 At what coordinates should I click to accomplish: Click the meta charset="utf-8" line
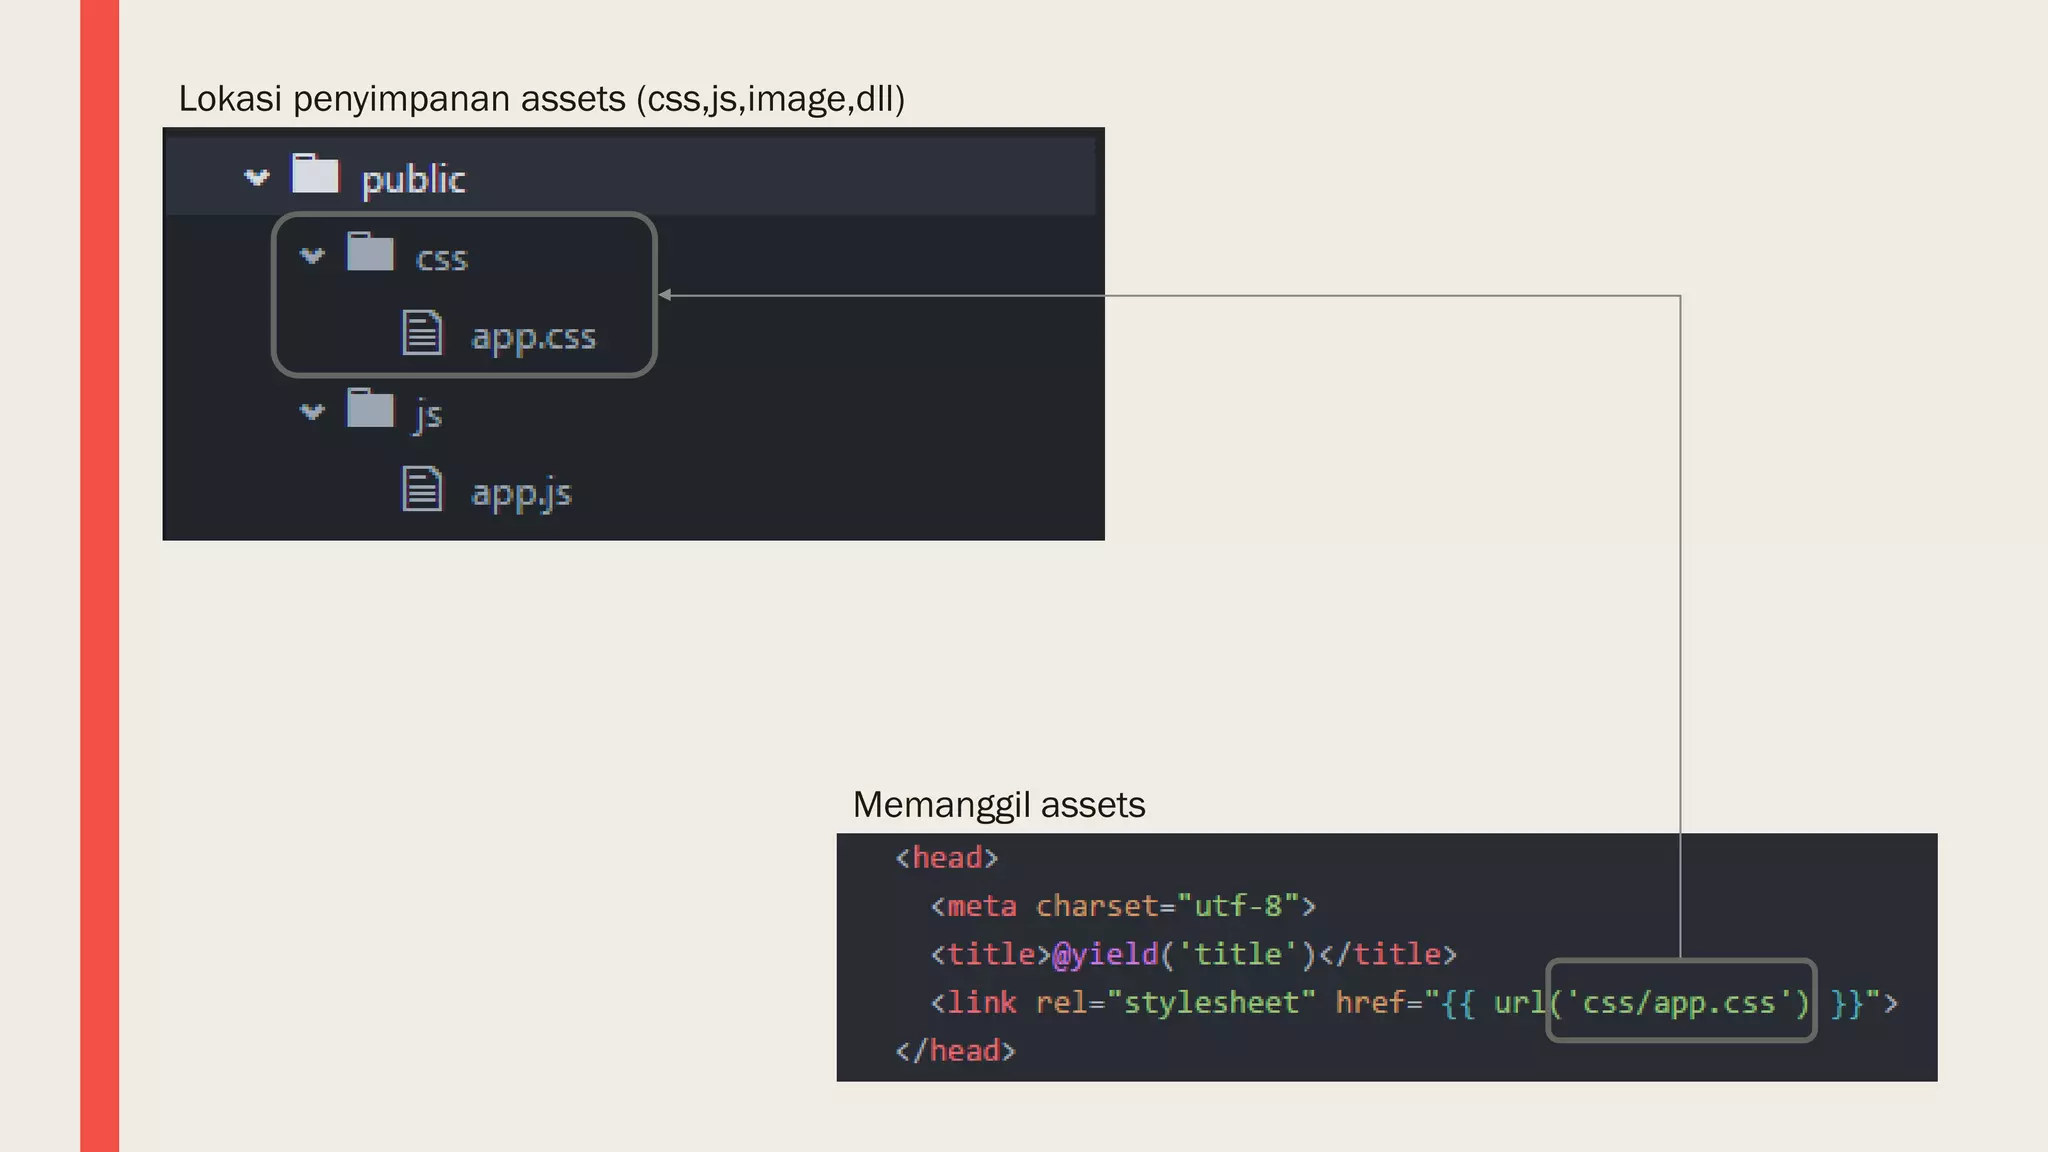(1123, 906)
